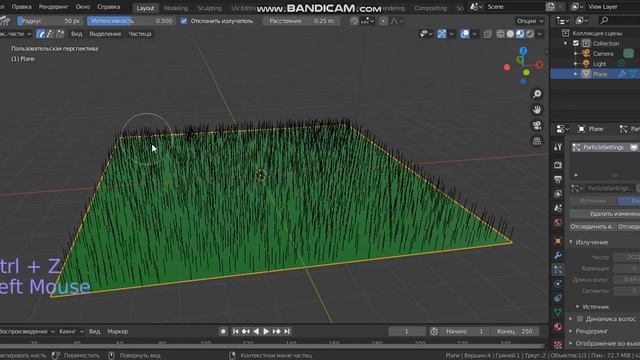Open the Physics properties tab icon
Viewport: 640px width, 360px height.
558,284
